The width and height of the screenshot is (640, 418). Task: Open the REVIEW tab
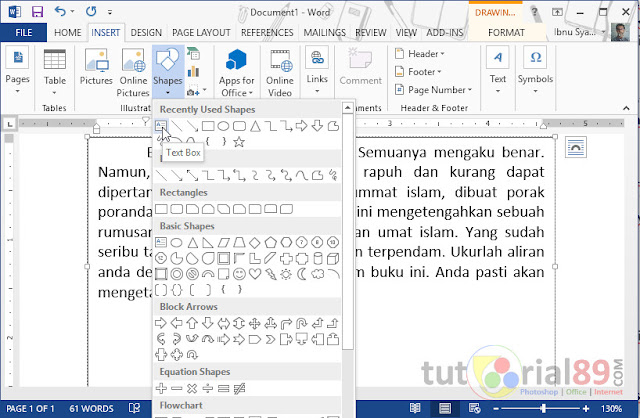coord(371,33)
